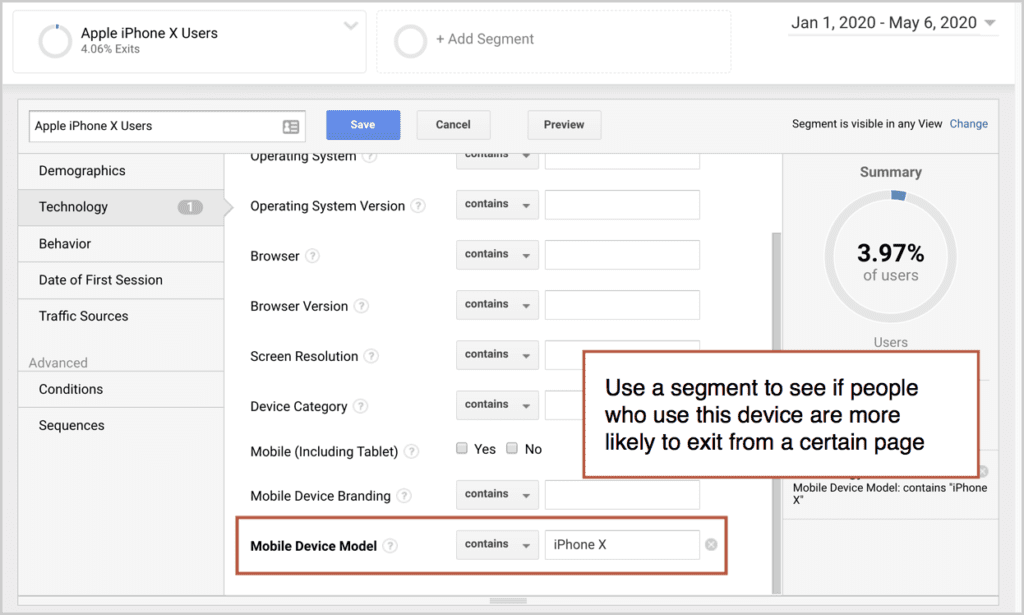The image size is (1024, 615).
Task: Open Operating System Version contains dropdown
Action: [497, 204]
